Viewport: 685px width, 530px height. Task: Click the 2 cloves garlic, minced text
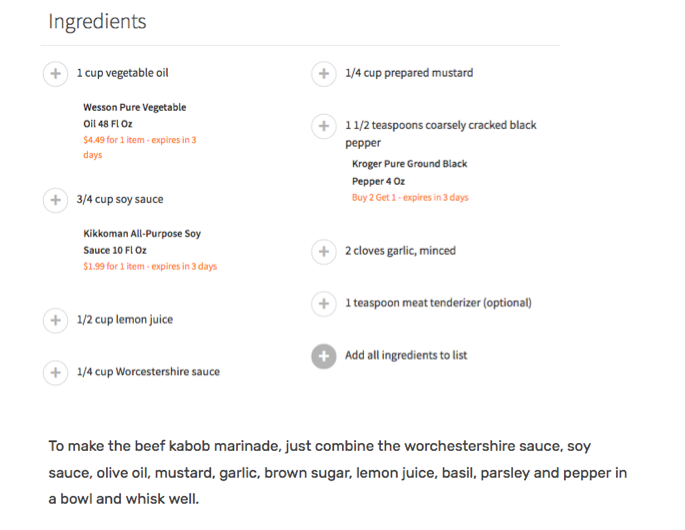pos(400,251)
